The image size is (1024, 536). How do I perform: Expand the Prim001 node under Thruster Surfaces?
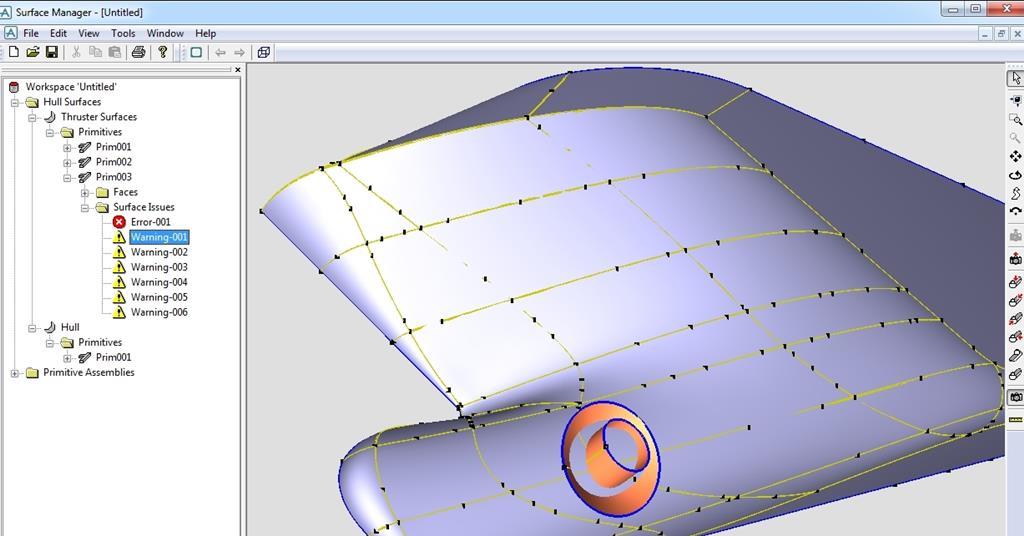coord(68,147)
